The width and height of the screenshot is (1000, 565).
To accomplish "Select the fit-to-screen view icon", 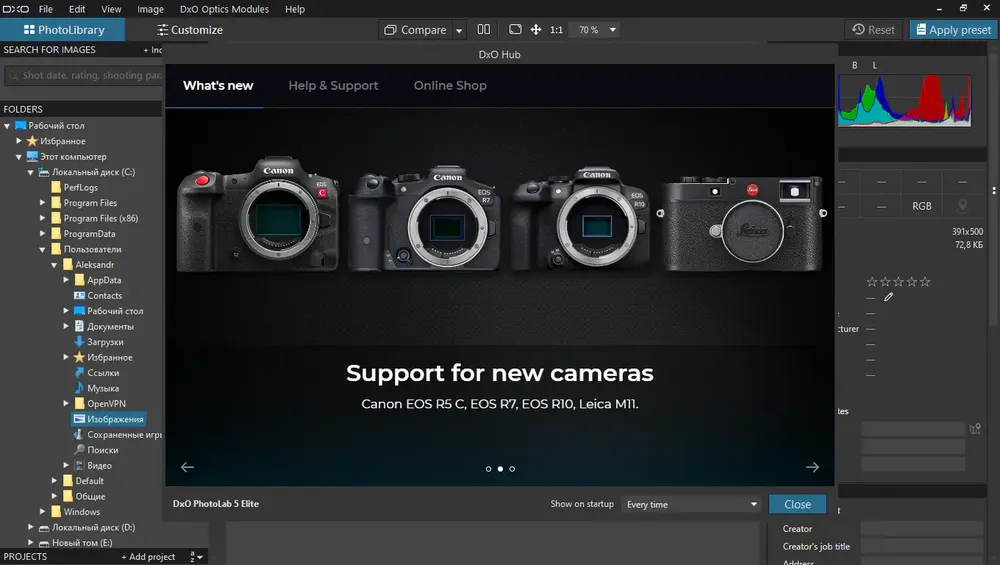I will [515, 29].
